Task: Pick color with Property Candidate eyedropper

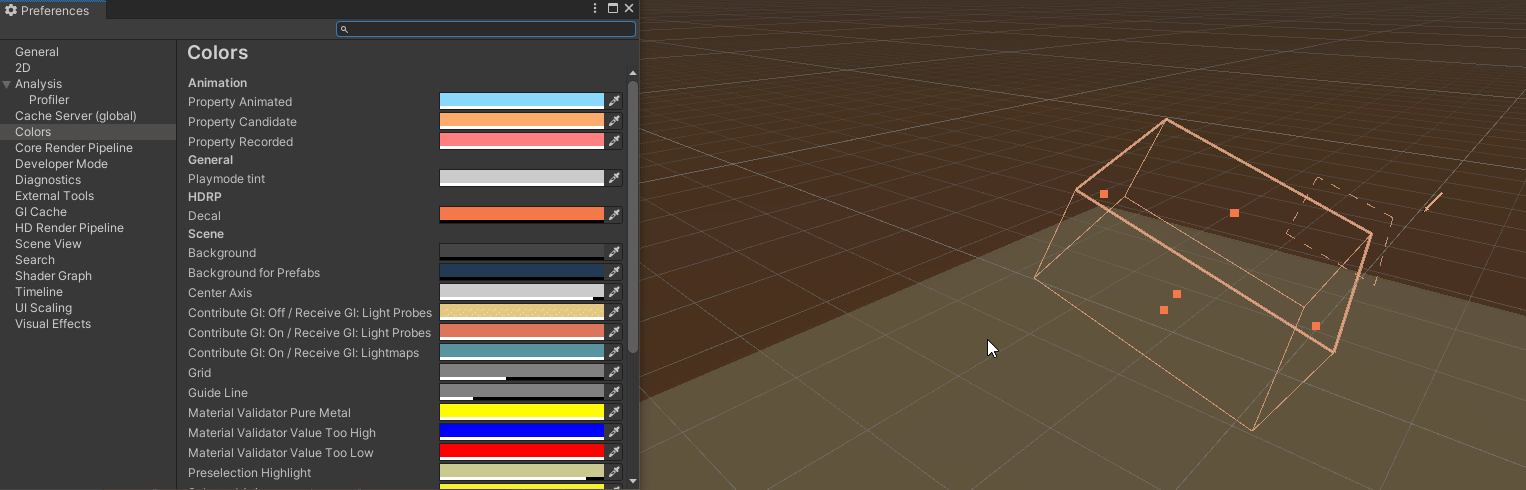Action: (615, 121)
